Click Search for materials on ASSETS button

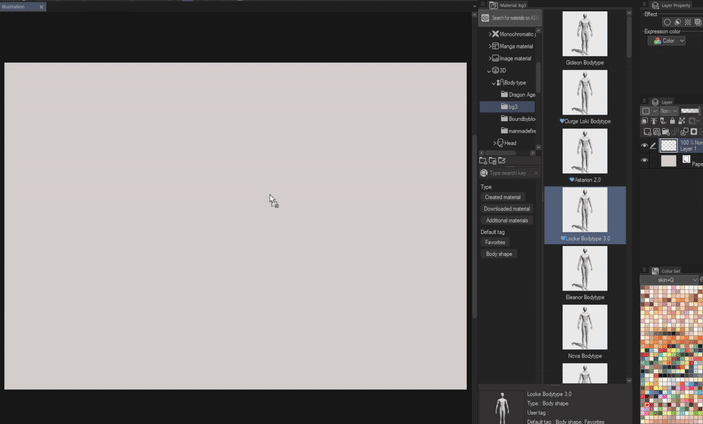[x=510, y=18]
